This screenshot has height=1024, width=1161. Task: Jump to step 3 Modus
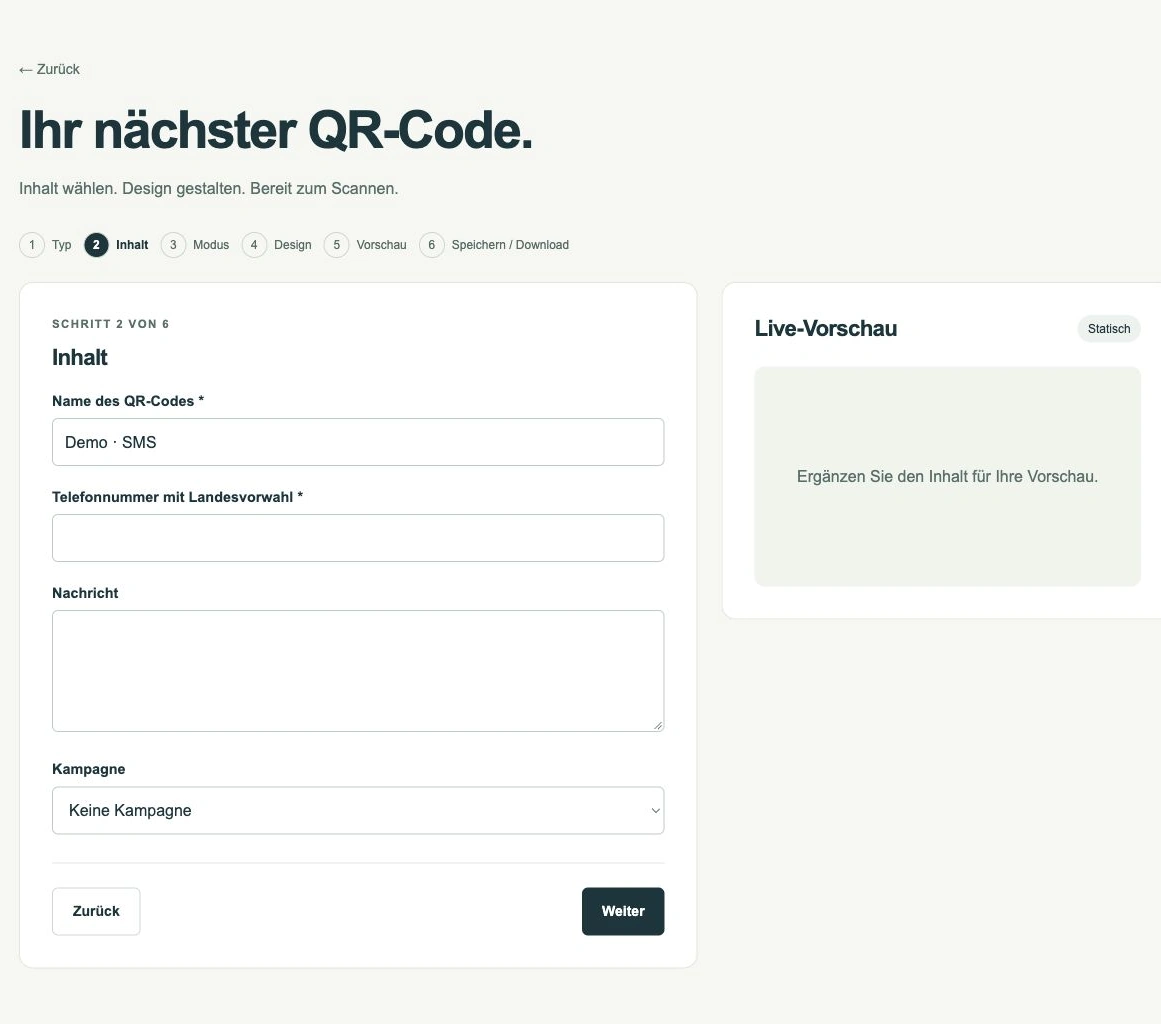click(195, 245)
